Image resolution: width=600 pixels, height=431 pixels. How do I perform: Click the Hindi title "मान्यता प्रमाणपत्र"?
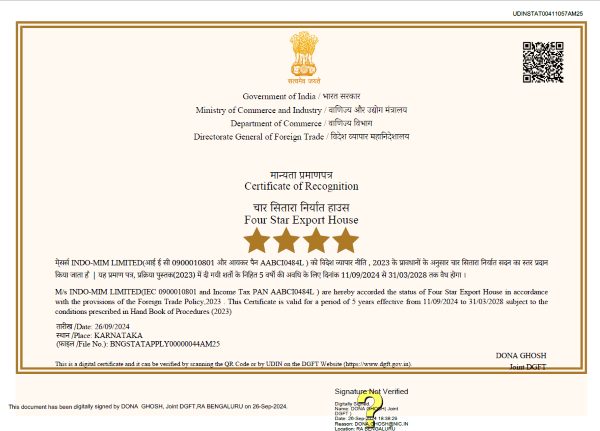pos(301,175)
